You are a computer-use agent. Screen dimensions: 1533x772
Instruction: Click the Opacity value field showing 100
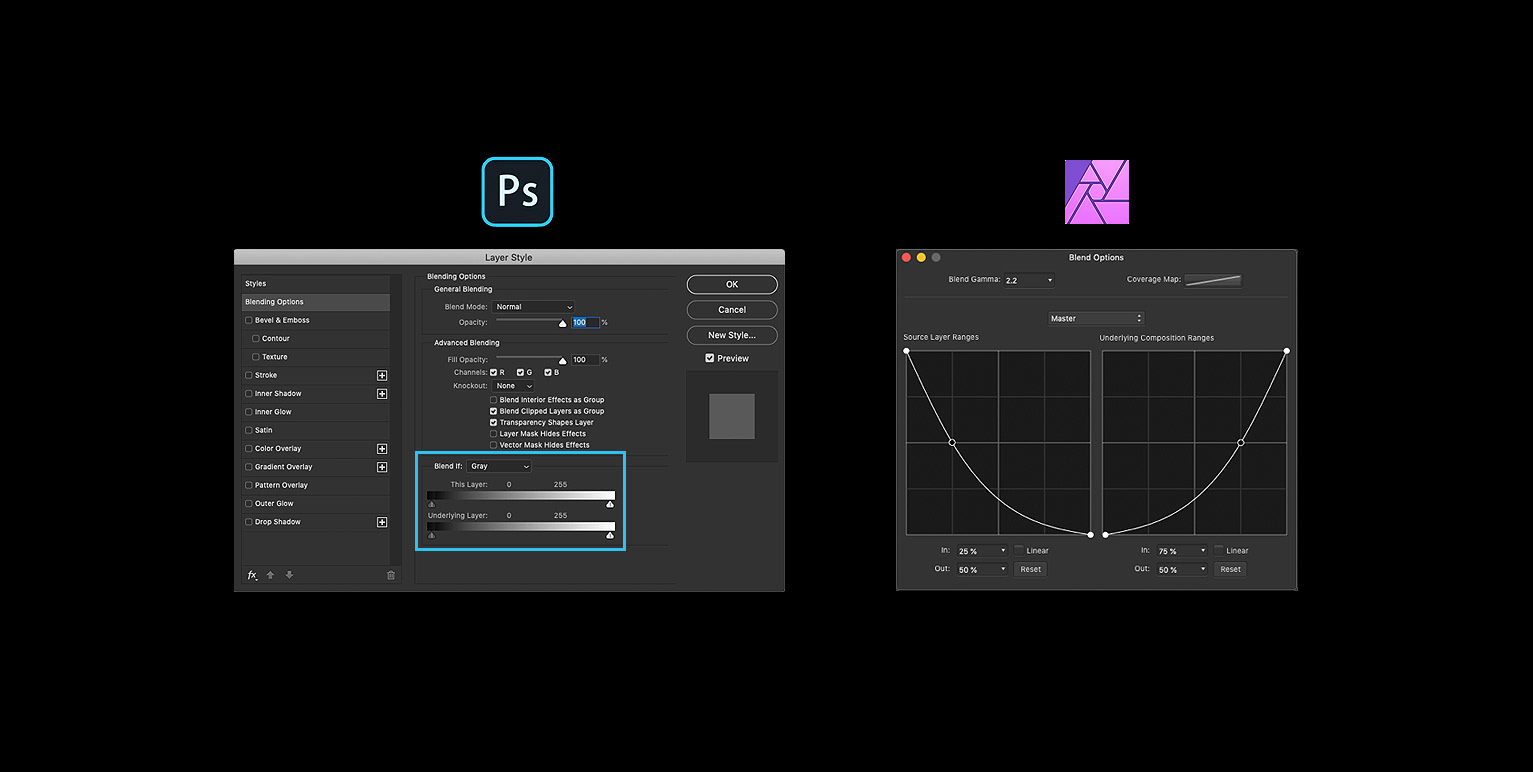[x=585, y=323]
